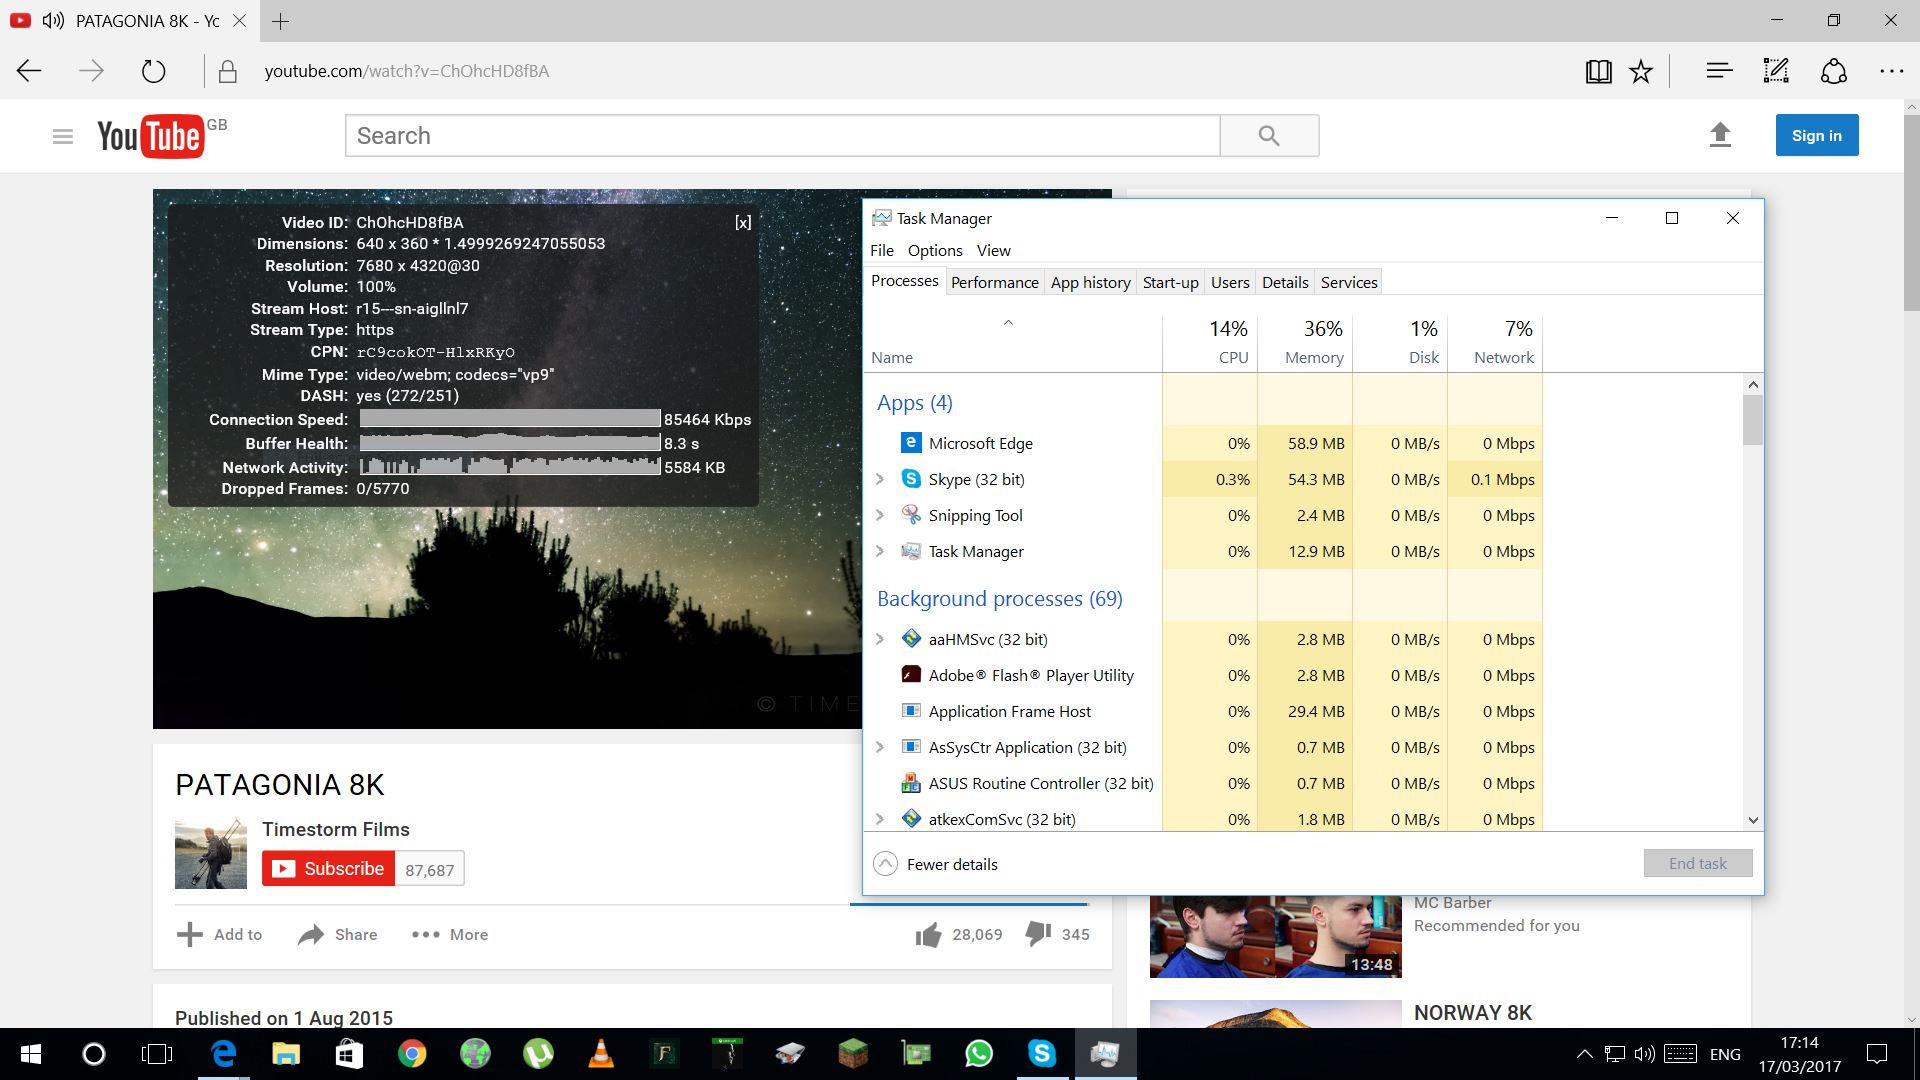The image size is (1920, 1080).
Task: Open the More menu under the video
Action: click(x=450, y=934)
